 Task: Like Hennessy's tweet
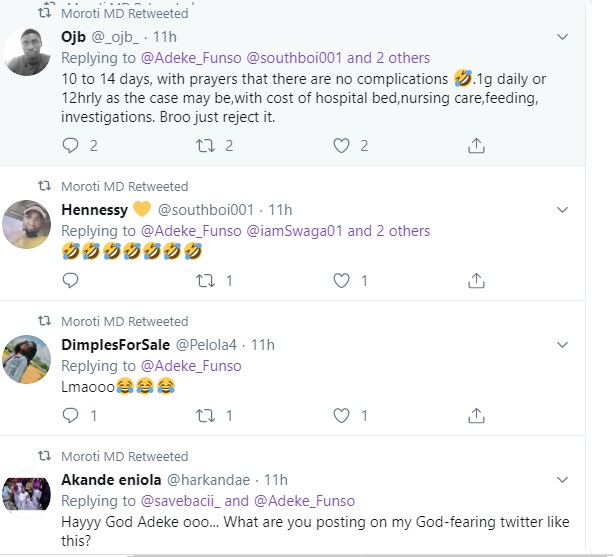point(342,281)
